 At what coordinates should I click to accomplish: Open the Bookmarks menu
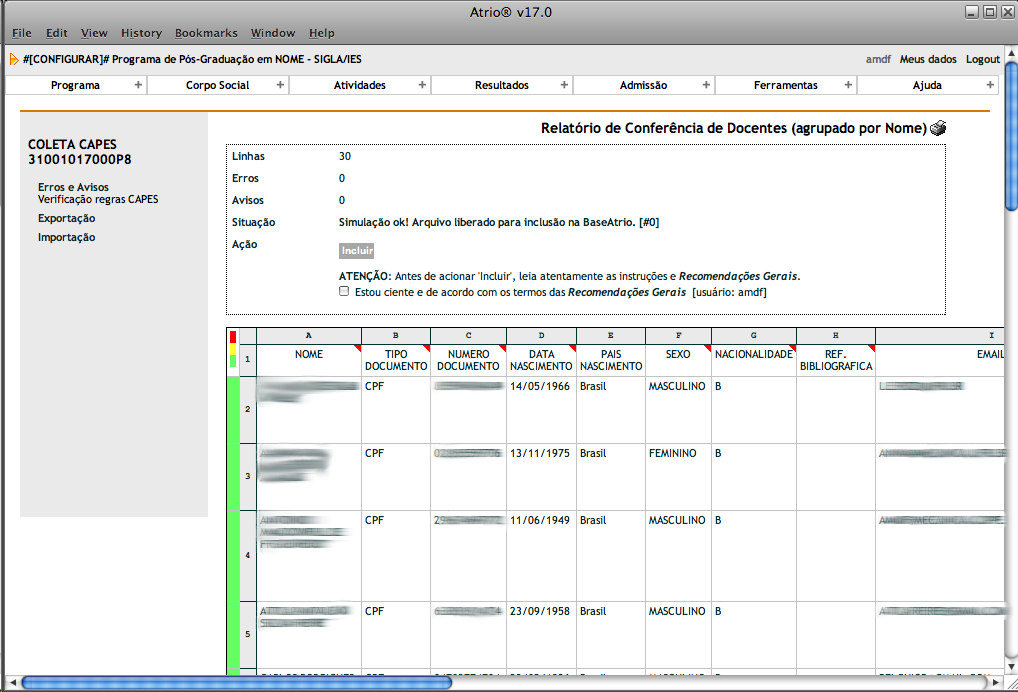205,33
